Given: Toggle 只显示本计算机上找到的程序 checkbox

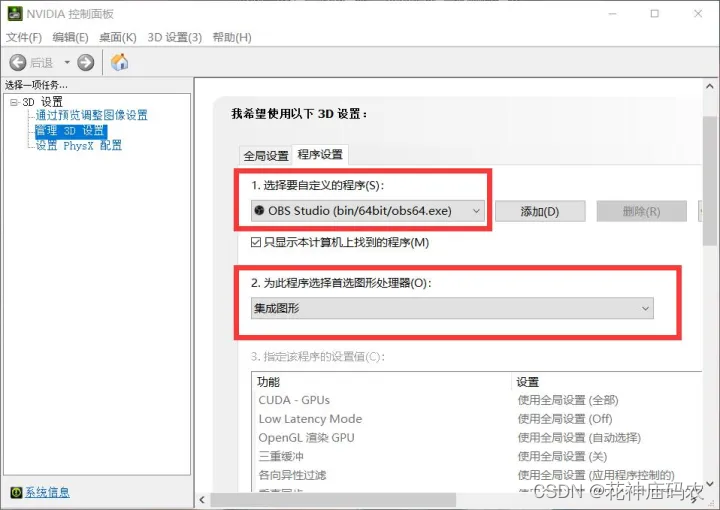Looking at the screenshot, I should pos(256,242).
